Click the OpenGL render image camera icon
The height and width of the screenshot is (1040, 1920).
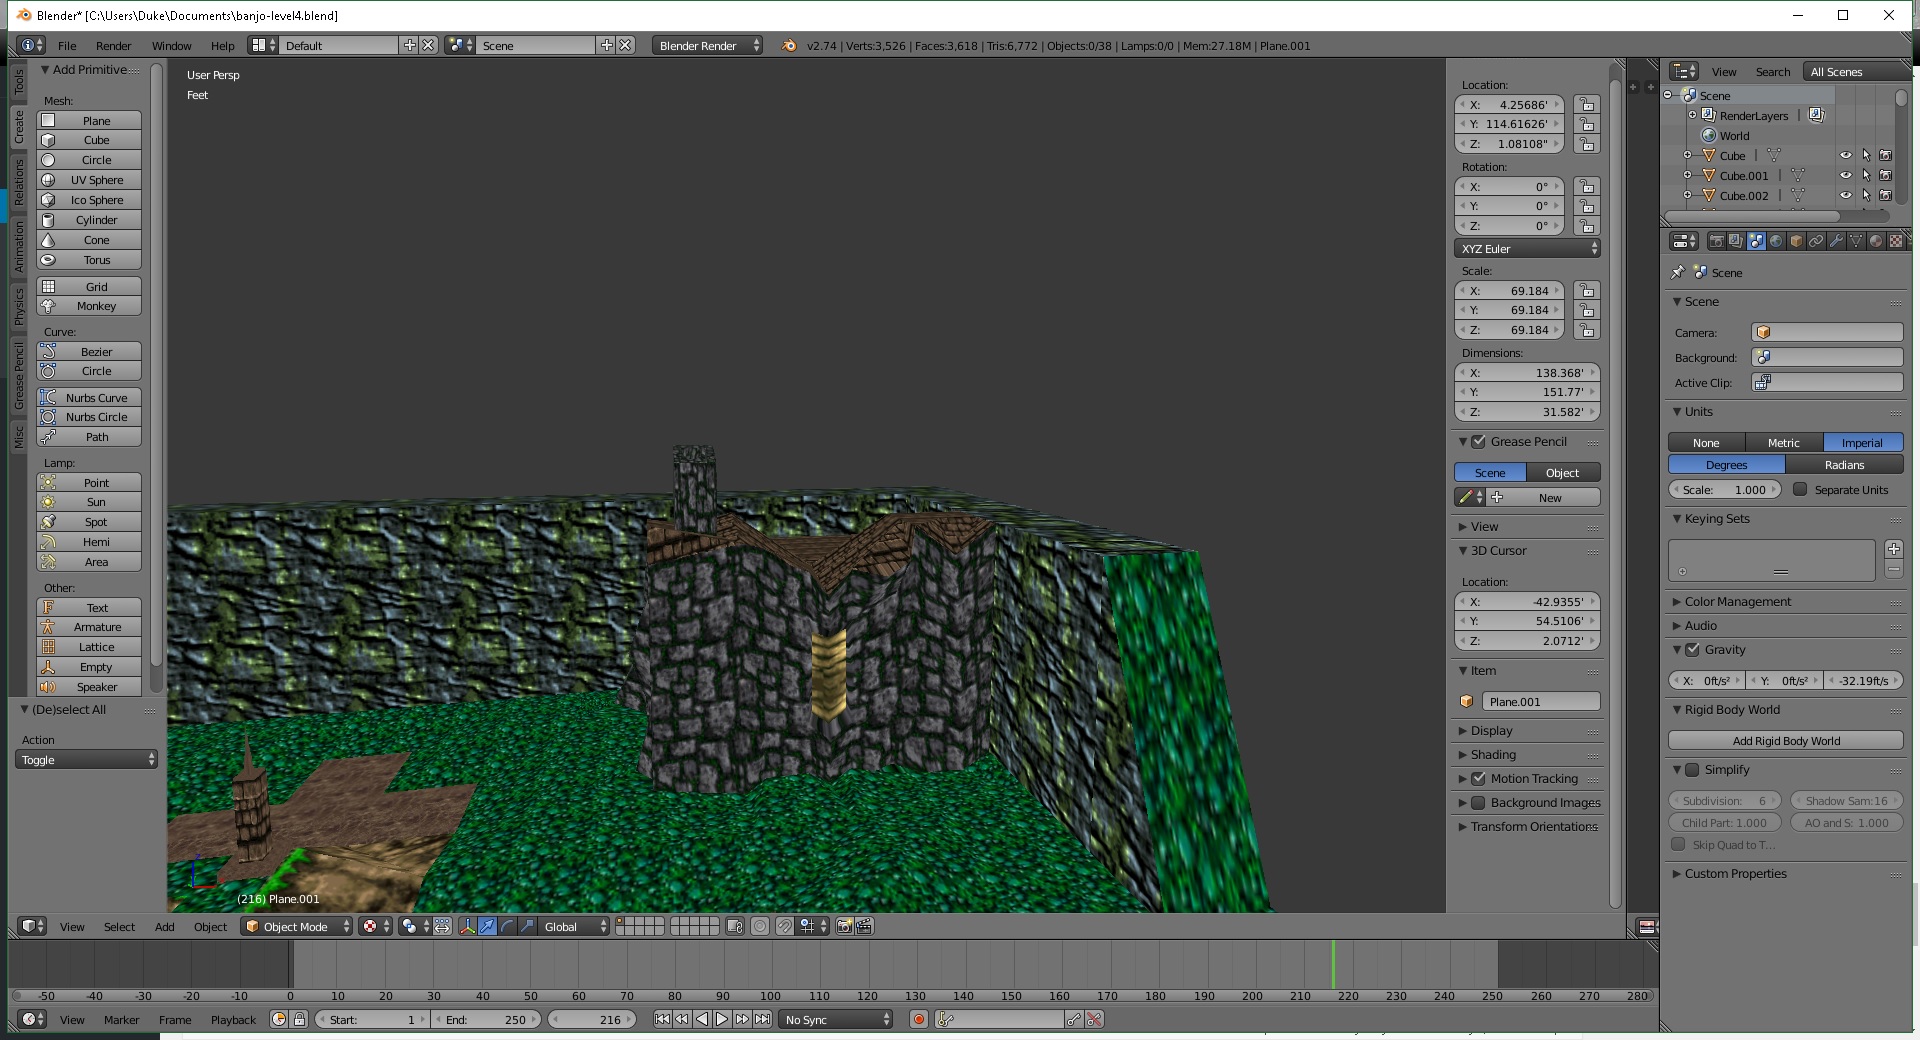(844, 926)
